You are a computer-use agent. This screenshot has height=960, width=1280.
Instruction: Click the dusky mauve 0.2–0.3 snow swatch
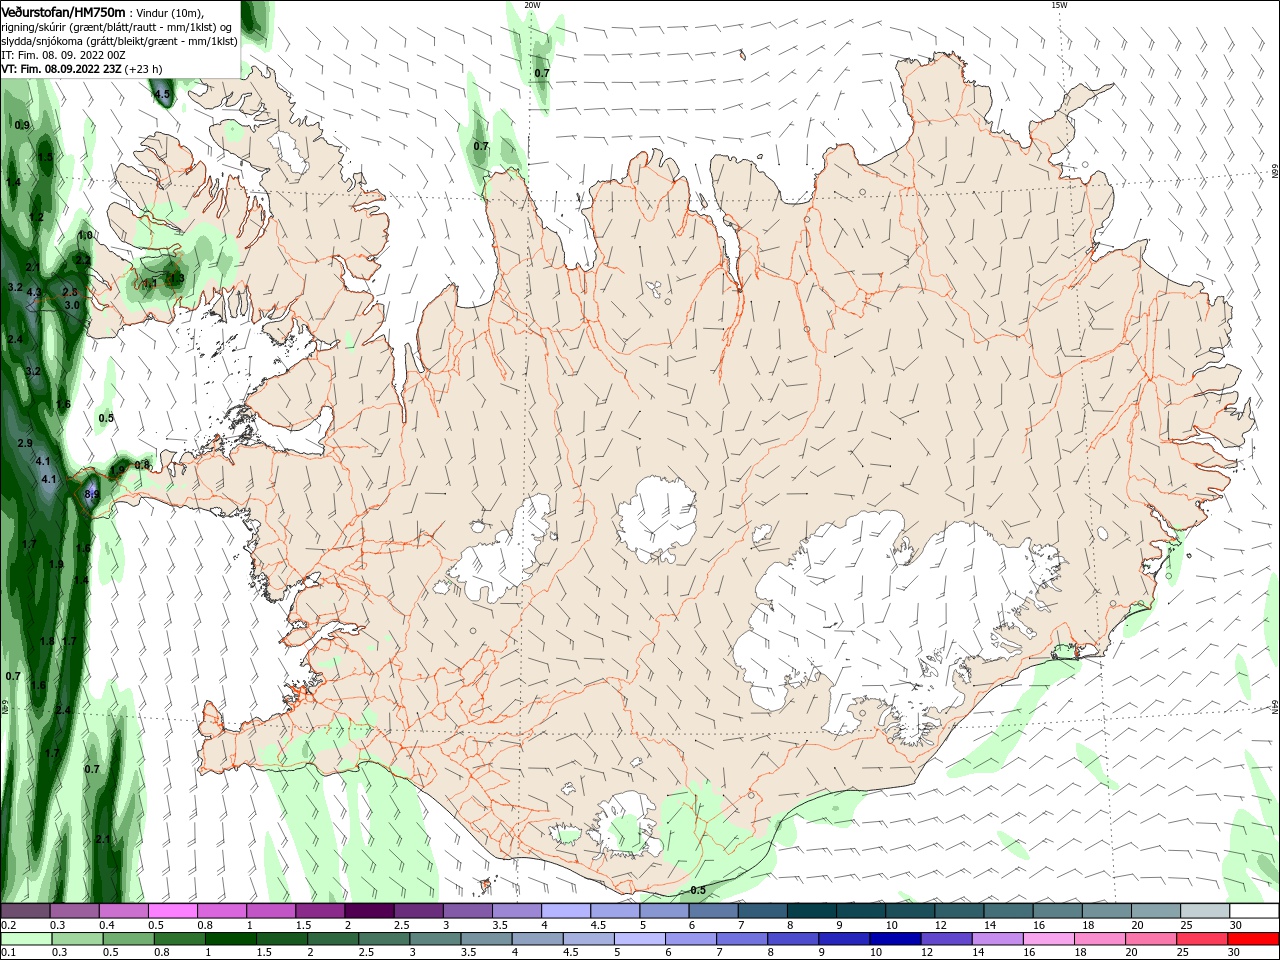tap(28, 911)
